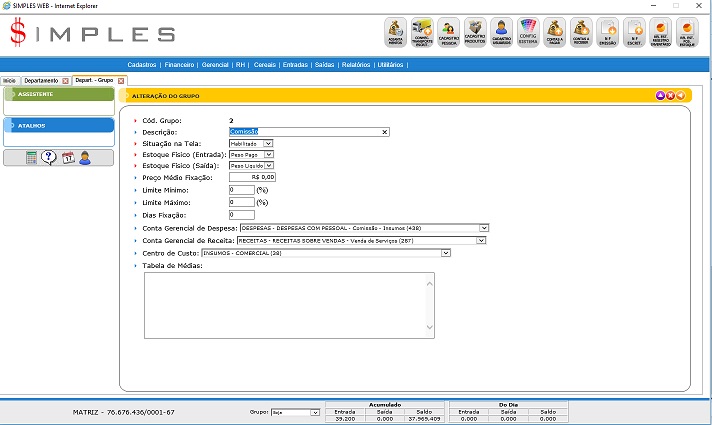Click the calculator shortcut icon

pos(32,158)
